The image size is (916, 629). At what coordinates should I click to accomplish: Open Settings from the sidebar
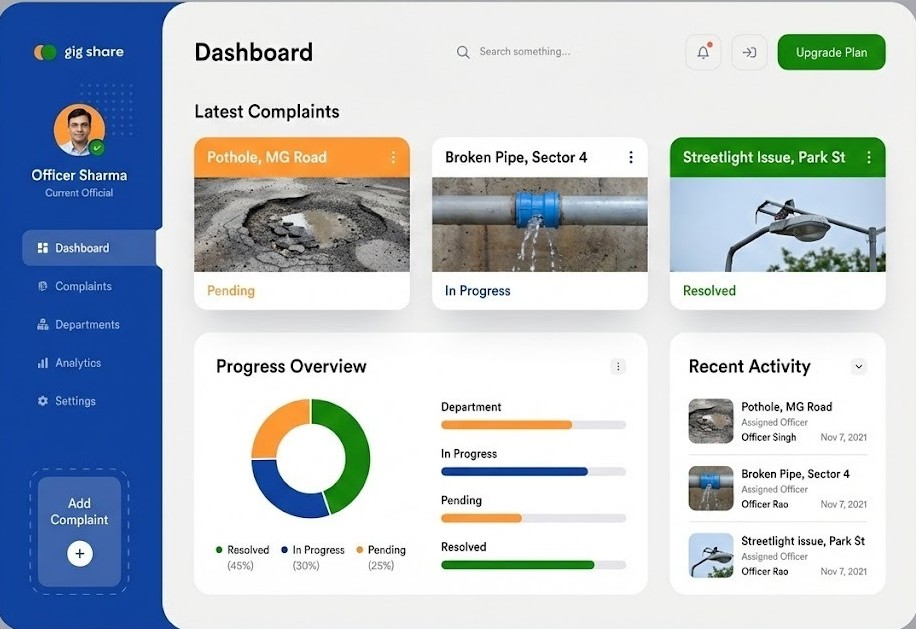coord(75,401)
